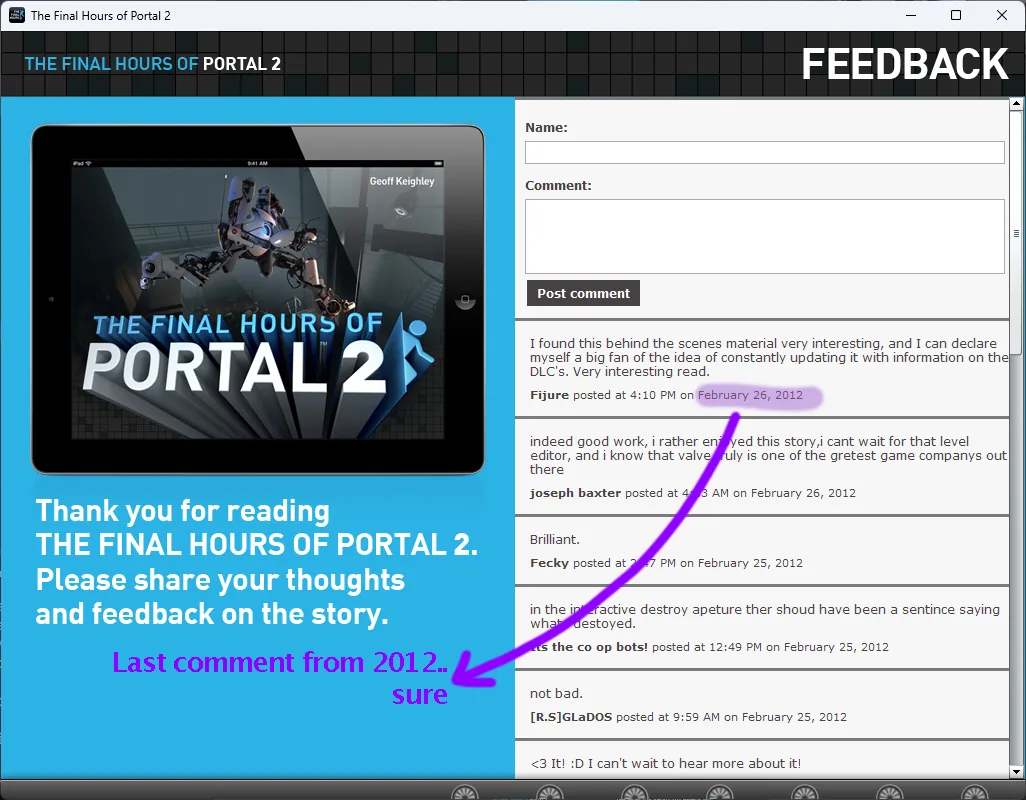The image size is (1026, 800).
Task: Click the feedback panel scrollbar thumb
Action: pyautogui.click(x=1016, y=233)
